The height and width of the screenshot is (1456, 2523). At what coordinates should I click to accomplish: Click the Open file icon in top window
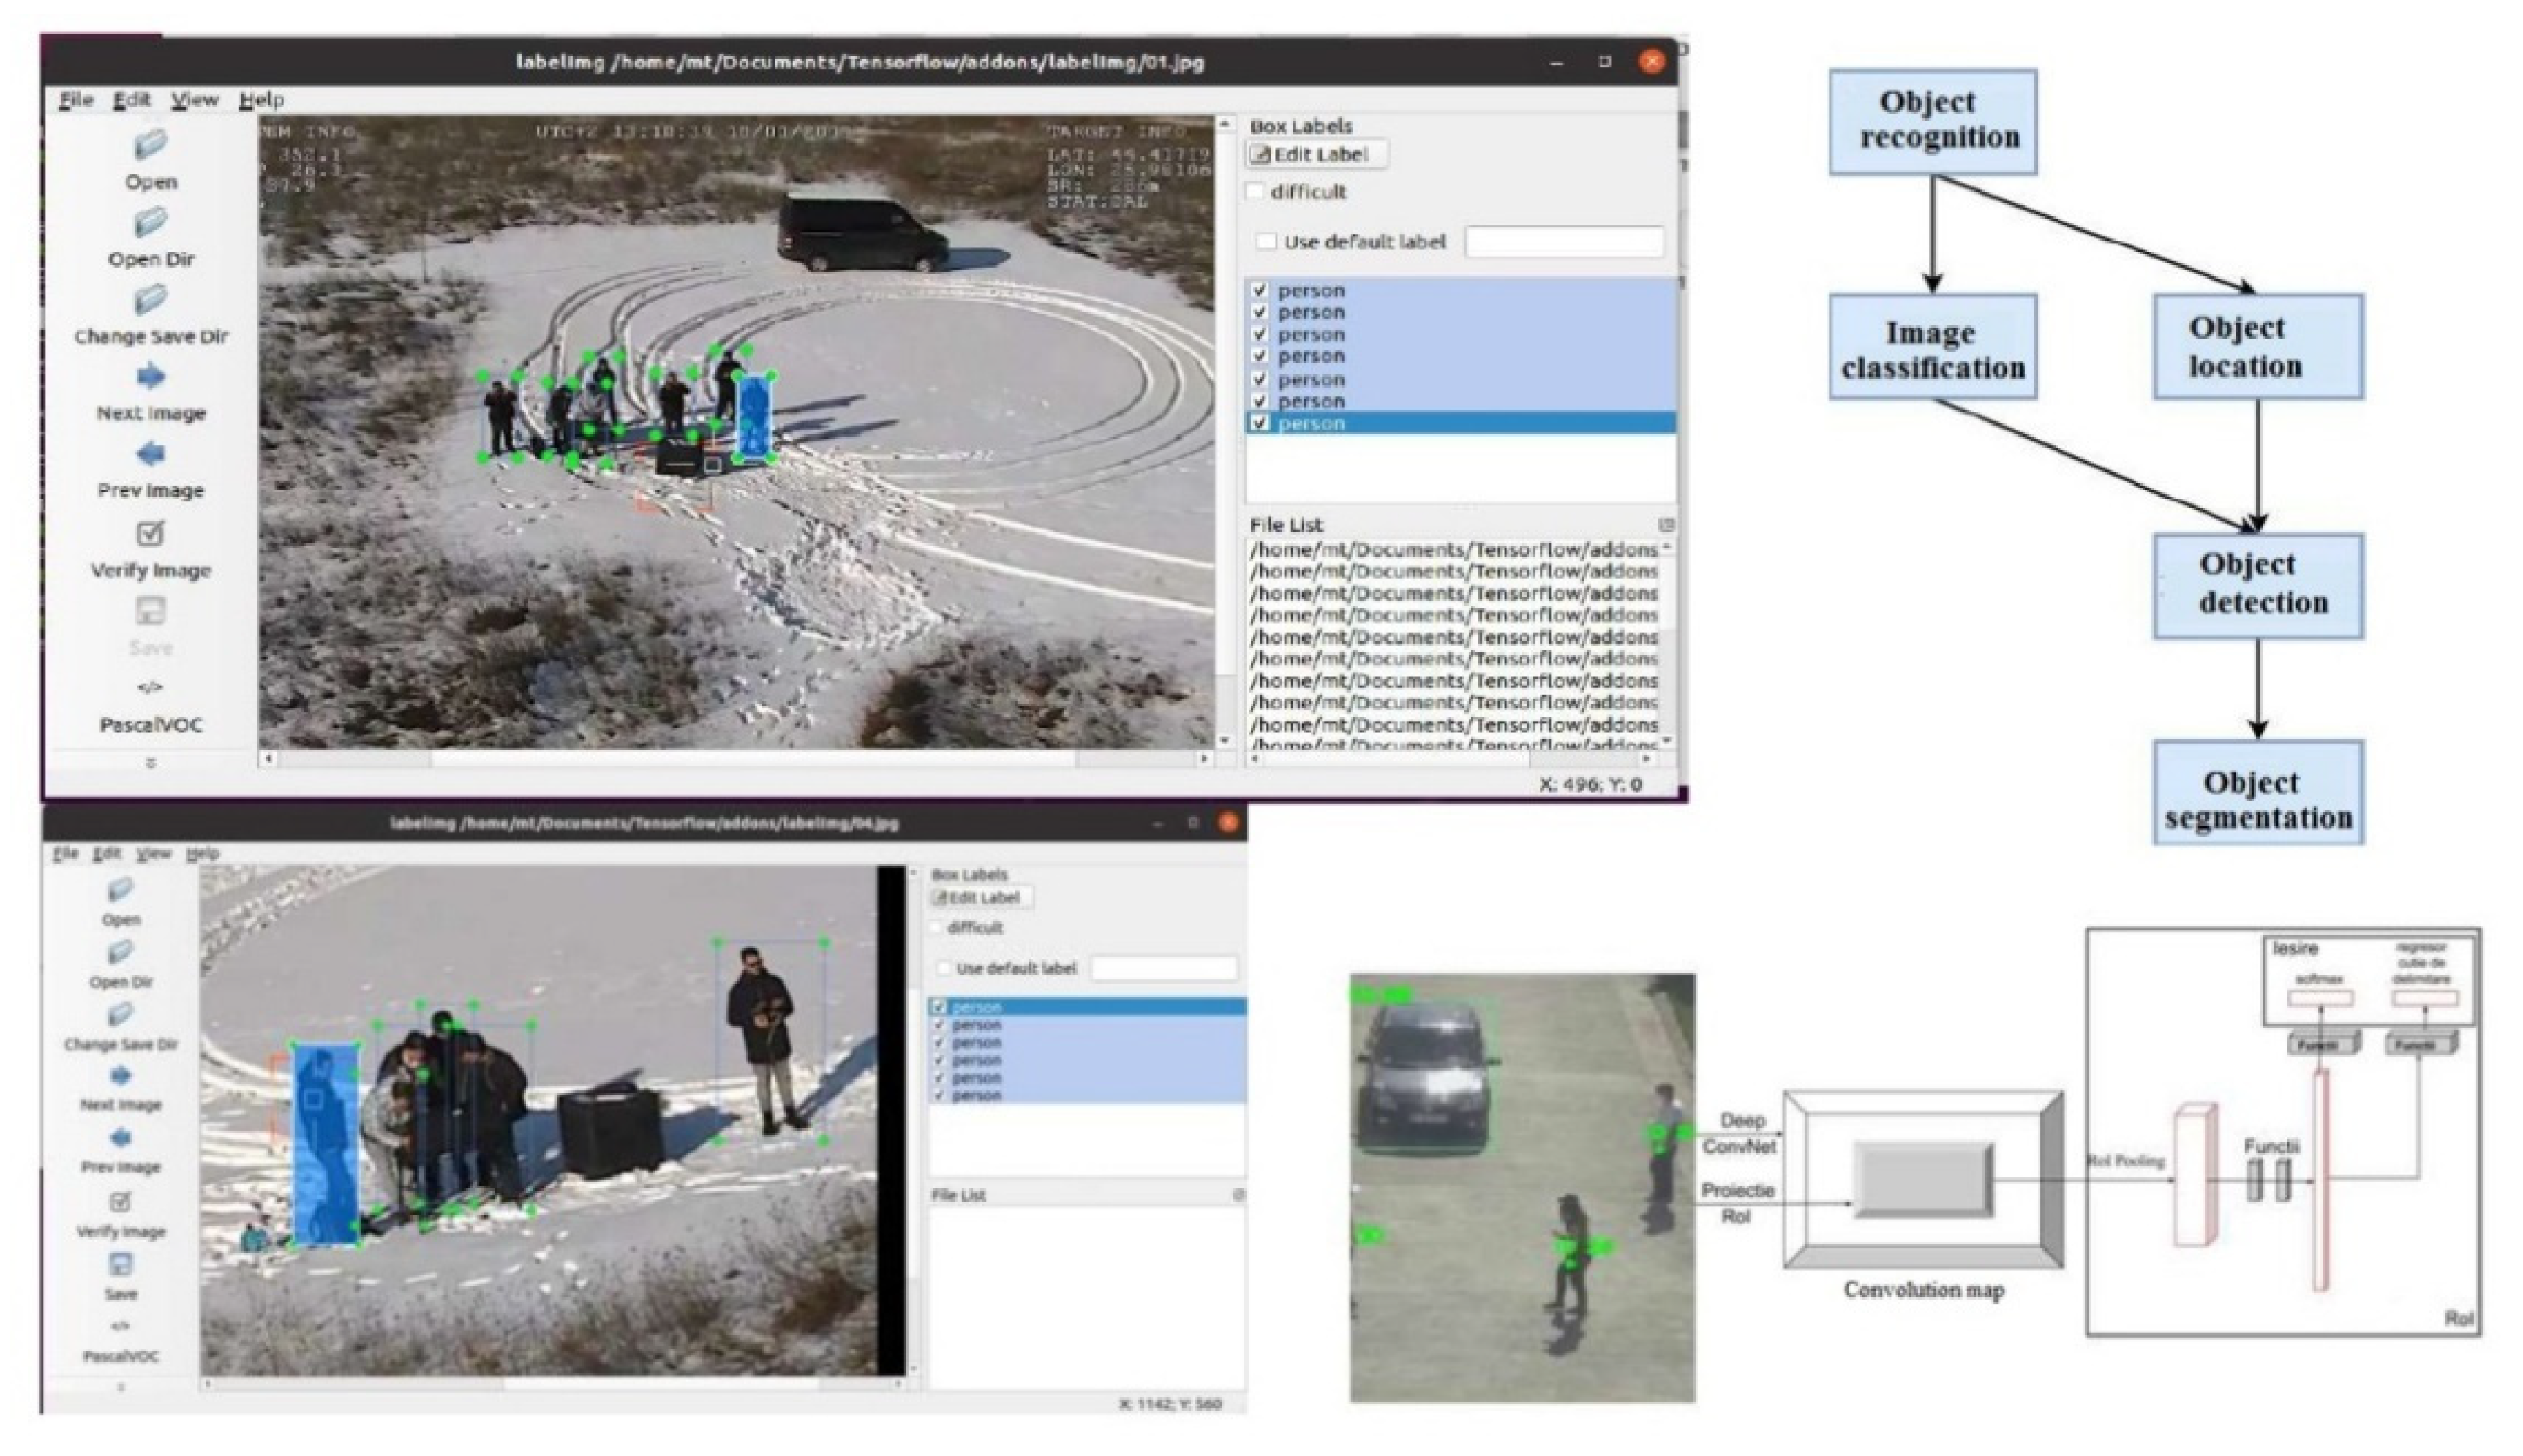[x=150, y=146]
